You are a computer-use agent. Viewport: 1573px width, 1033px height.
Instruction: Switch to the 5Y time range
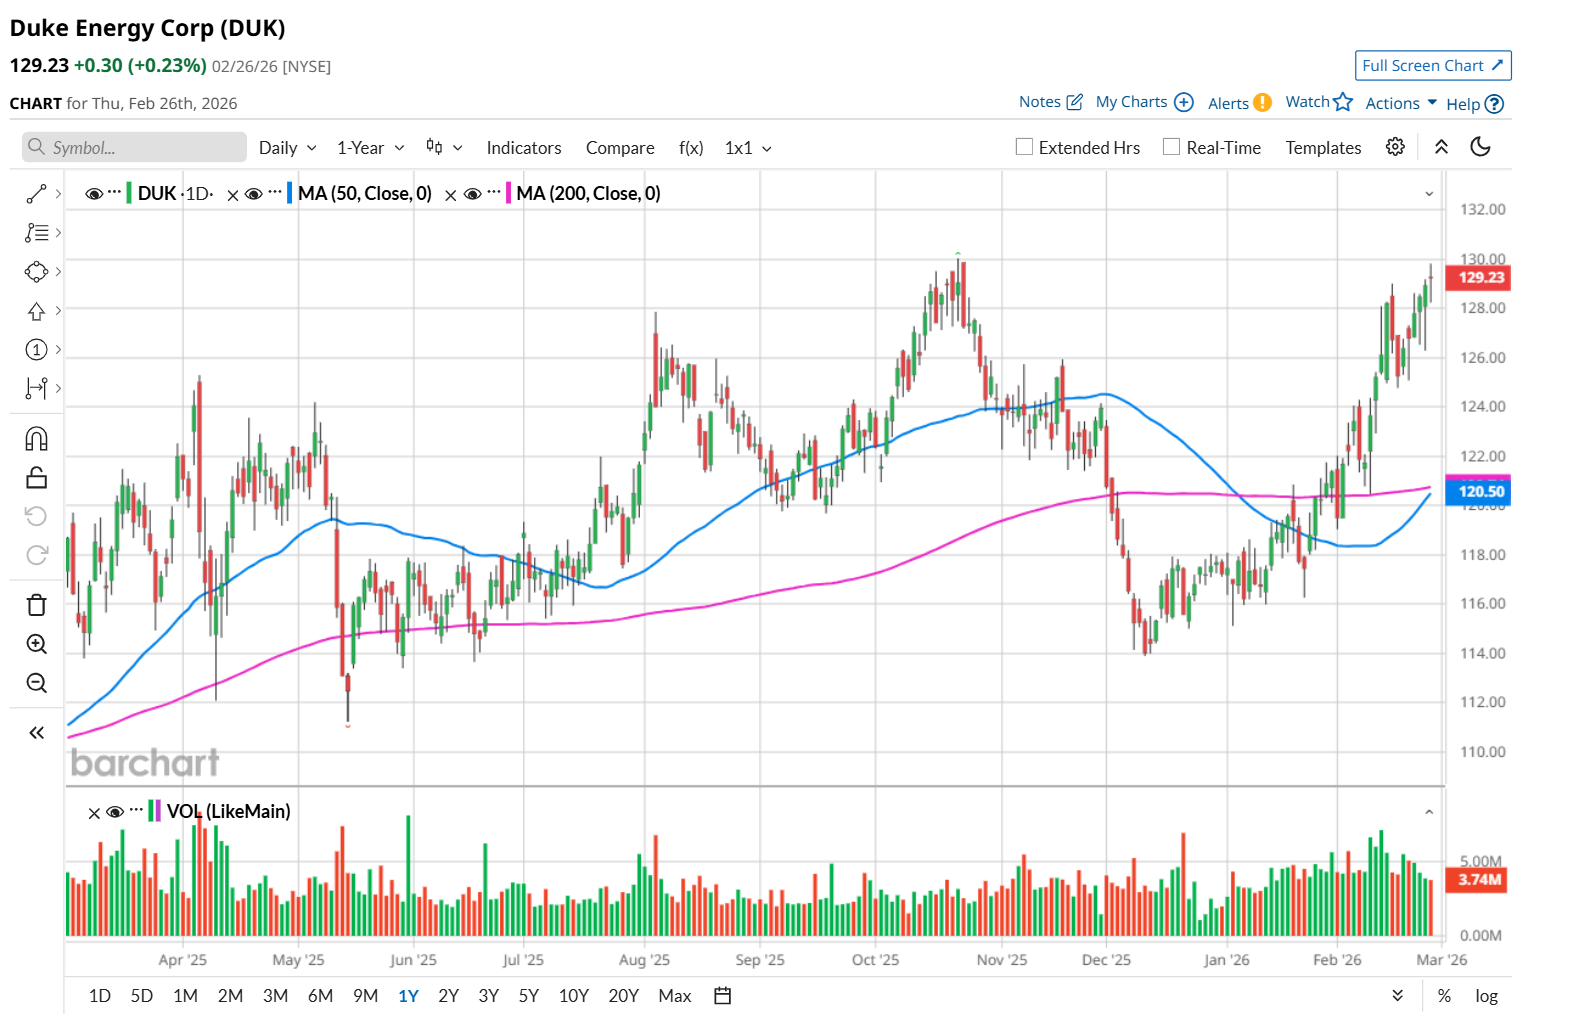point(529,996)
